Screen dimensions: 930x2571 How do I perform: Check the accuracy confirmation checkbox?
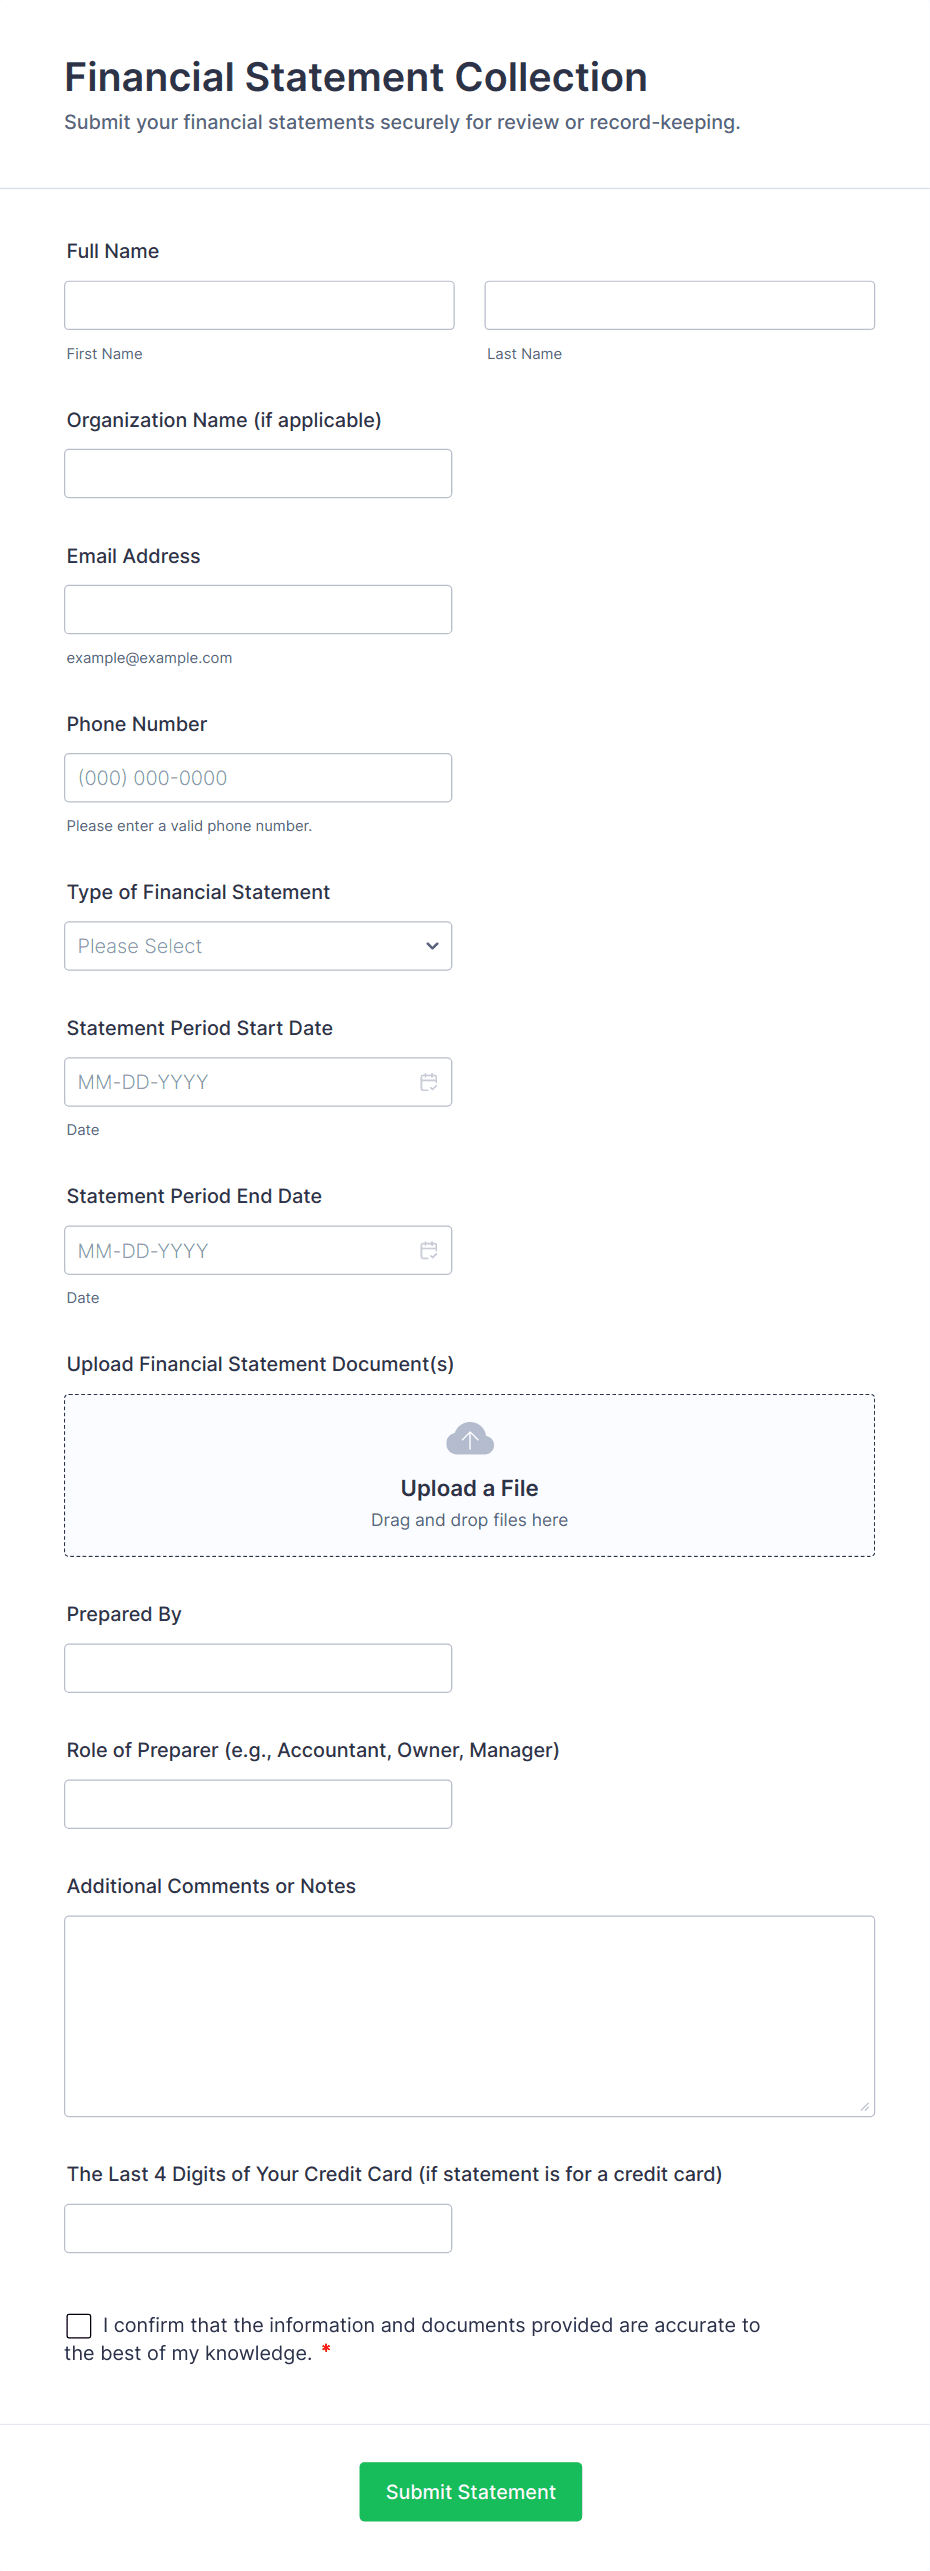[79, 2326]
